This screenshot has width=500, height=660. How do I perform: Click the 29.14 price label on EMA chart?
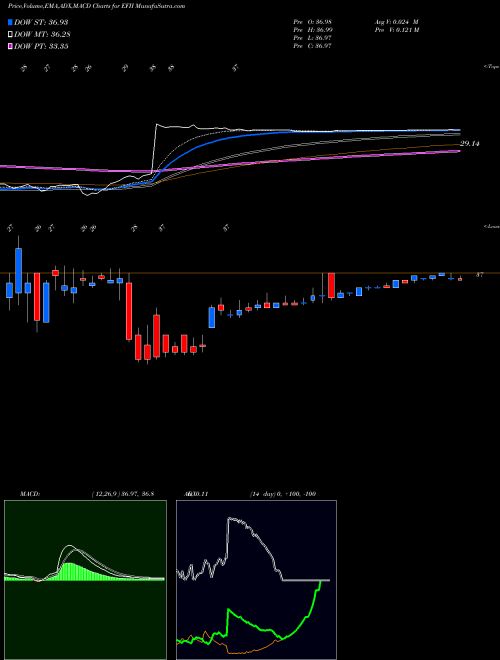click(470, 144)
